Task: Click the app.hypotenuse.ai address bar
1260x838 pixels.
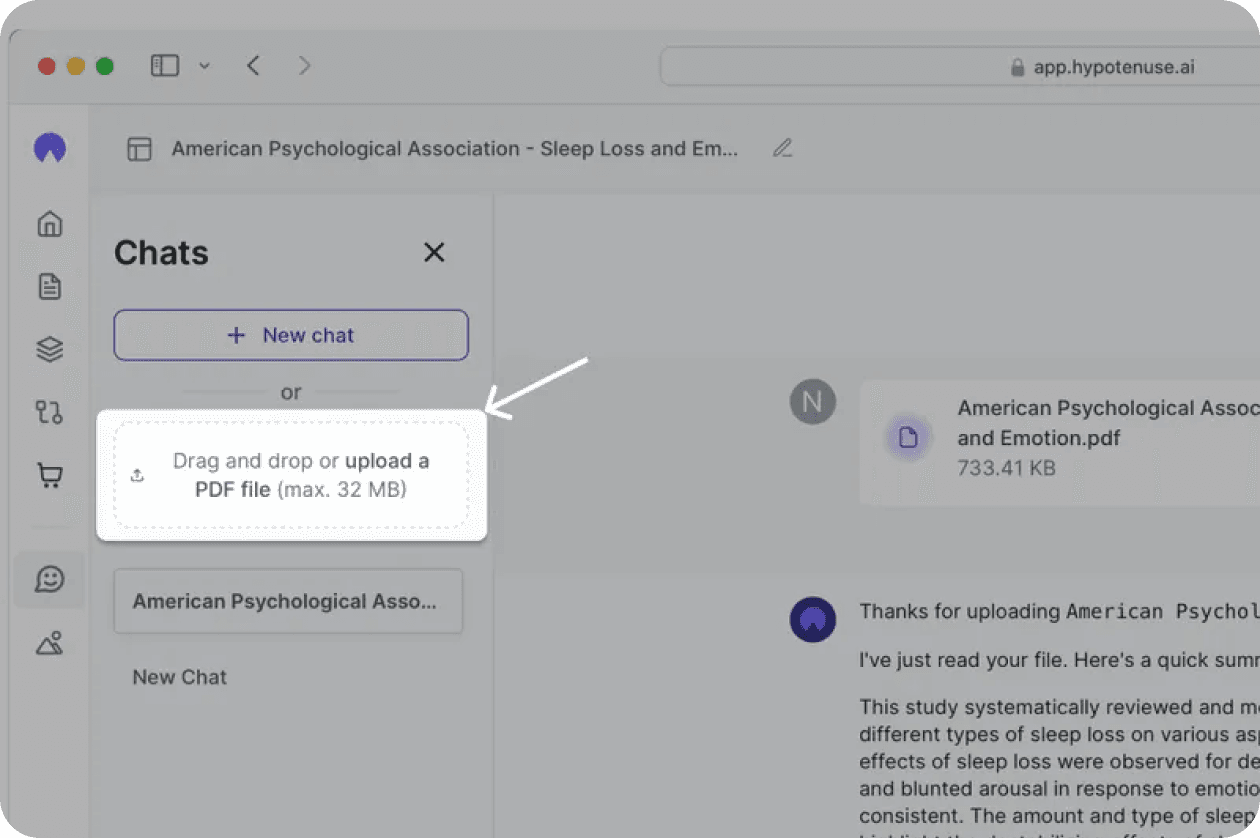Action: click(960, 68)
